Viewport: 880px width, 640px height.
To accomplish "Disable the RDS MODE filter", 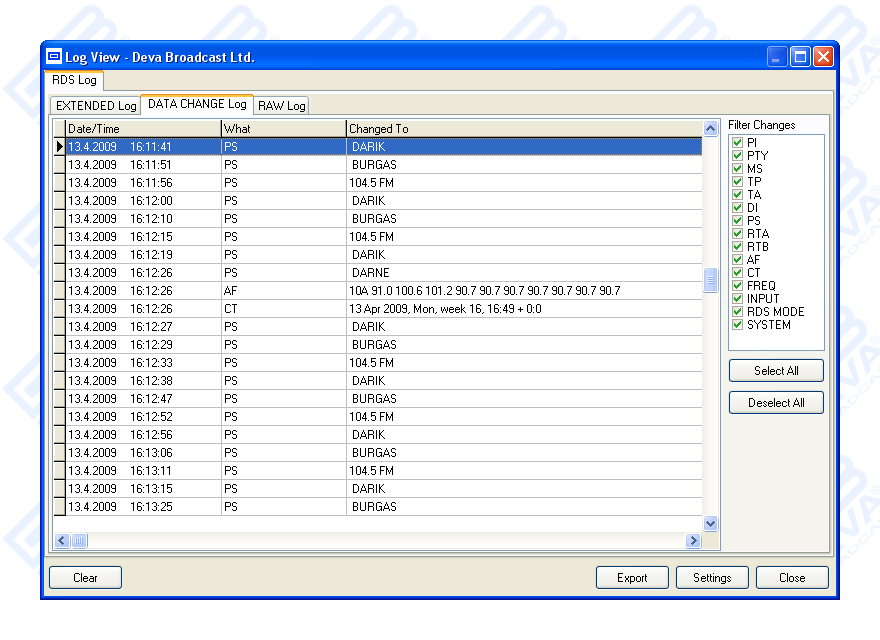I will 738,312.
